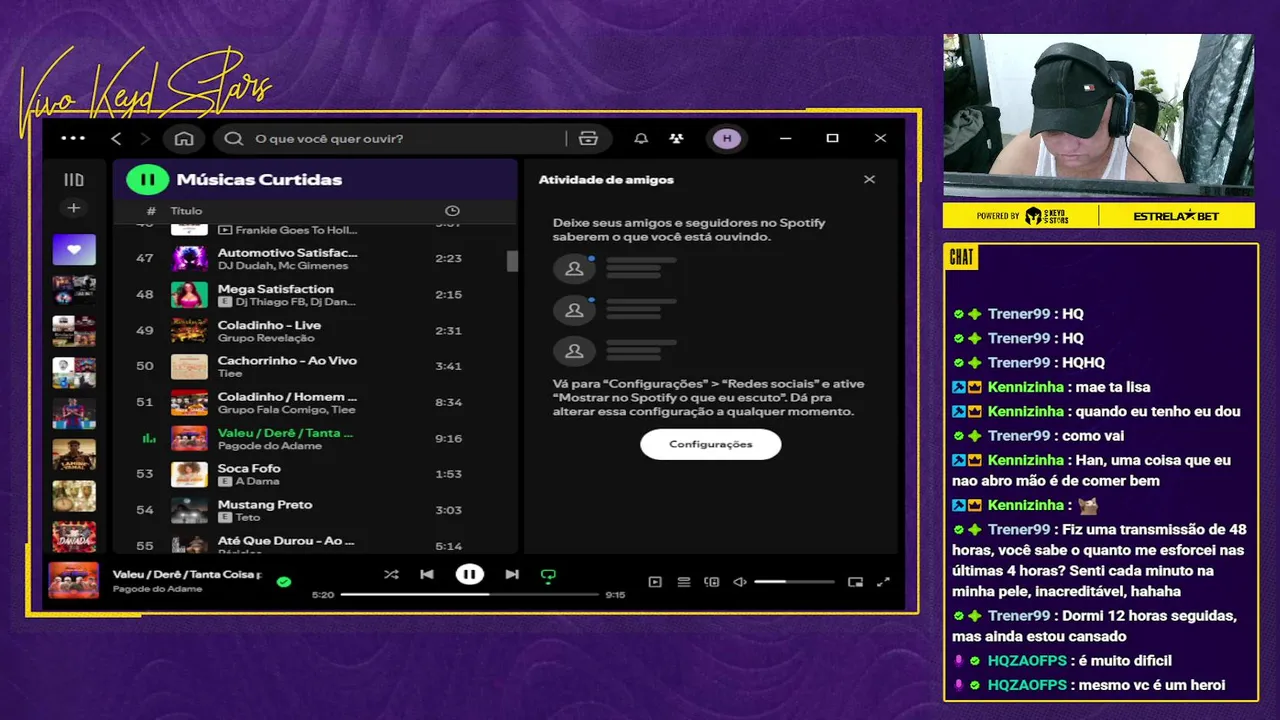Enter full screen player view
Viewport: 1280px width, 720px height.
coord(883,582)
